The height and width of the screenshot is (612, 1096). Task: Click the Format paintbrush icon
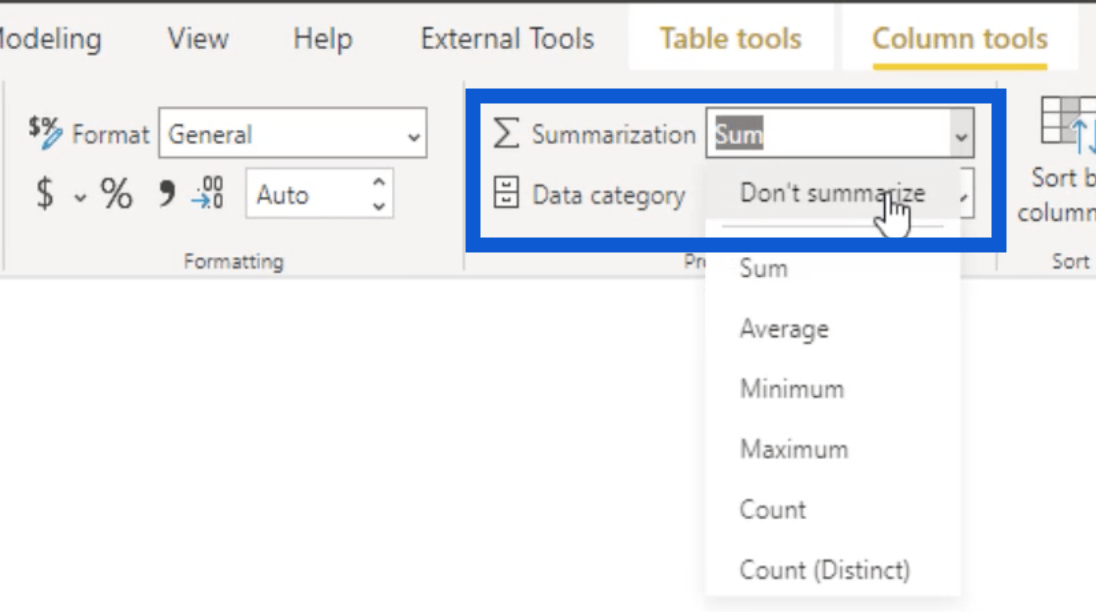click(45, 133)
